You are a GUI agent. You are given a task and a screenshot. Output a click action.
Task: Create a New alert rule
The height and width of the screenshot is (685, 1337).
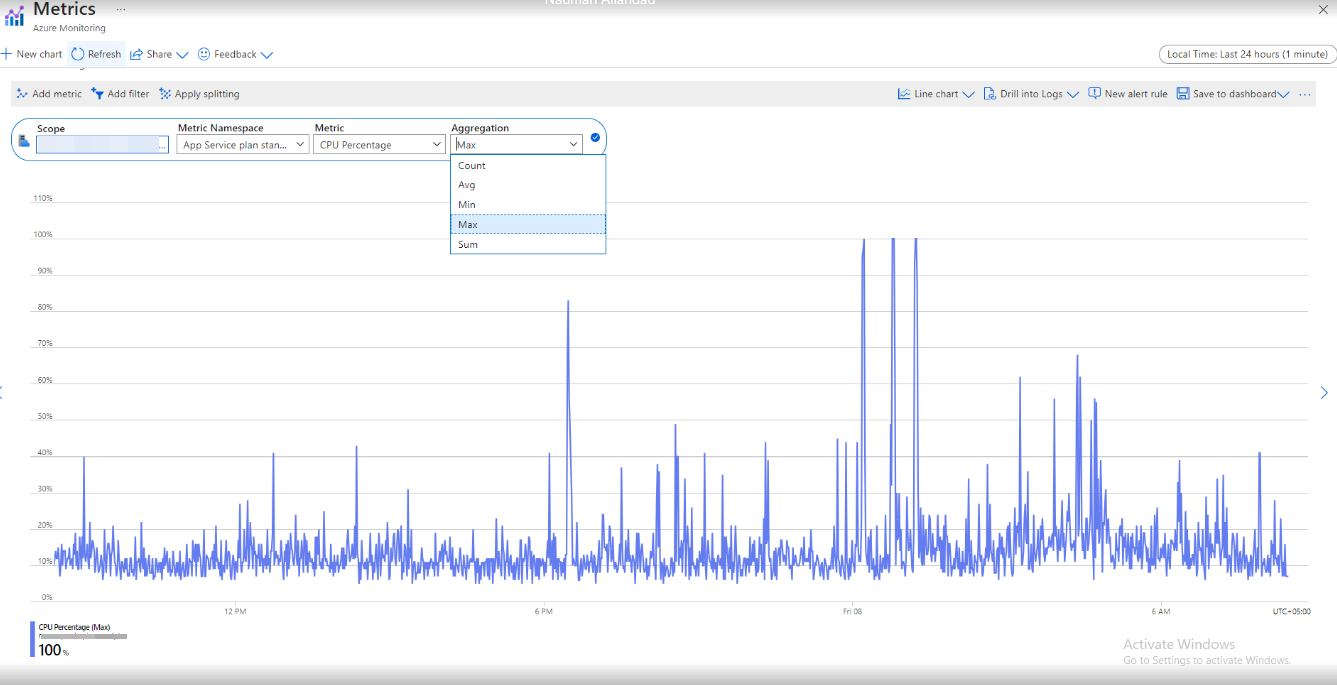point(1128,94)
